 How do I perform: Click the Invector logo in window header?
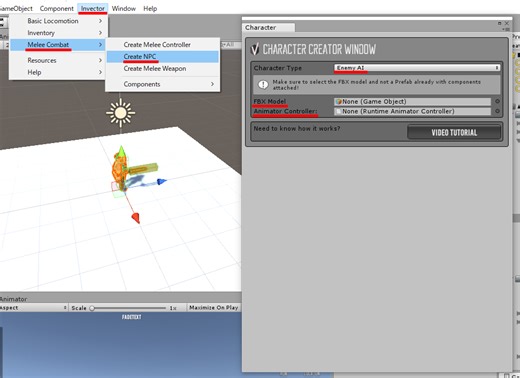pos(255,49)
